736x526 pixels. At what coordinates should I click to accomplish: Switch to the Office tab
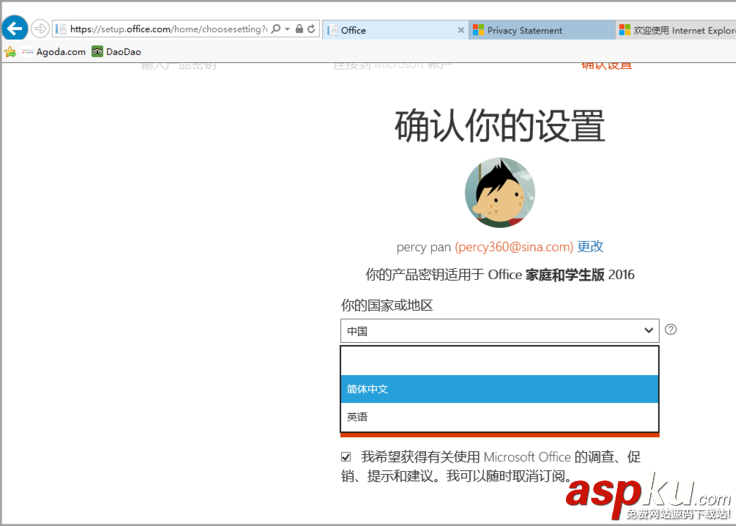pyautogui.click(x=396, y=30)
